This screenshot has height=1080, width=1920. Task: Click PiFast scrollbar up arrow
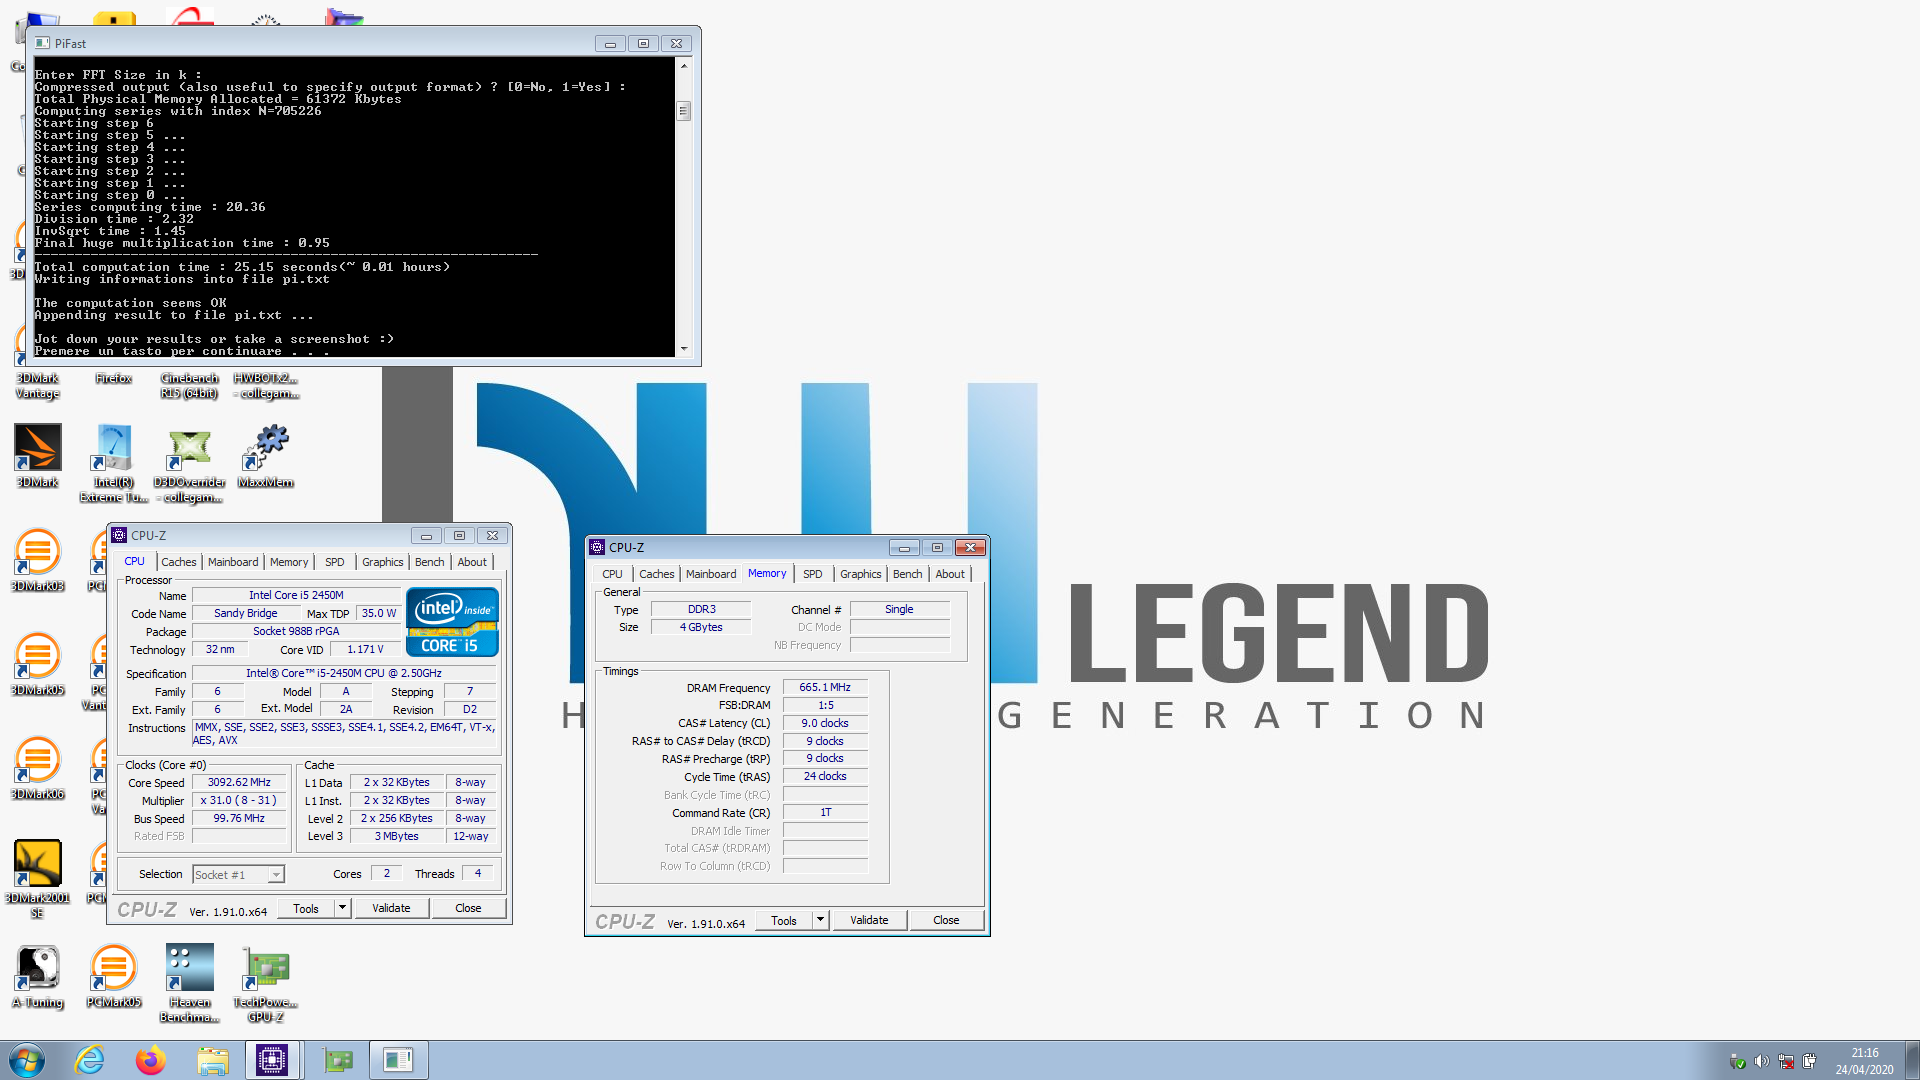[684, 66]
